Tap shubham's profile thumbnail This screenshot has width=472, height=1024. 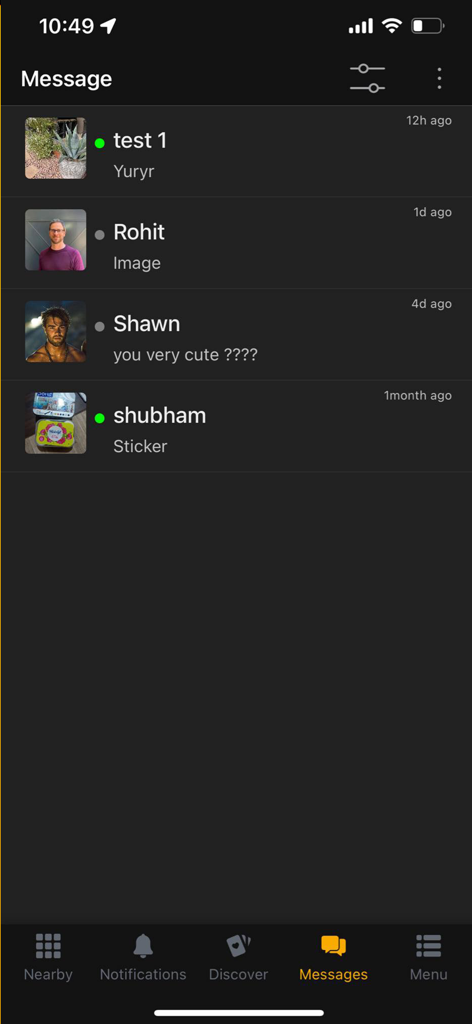55,423
